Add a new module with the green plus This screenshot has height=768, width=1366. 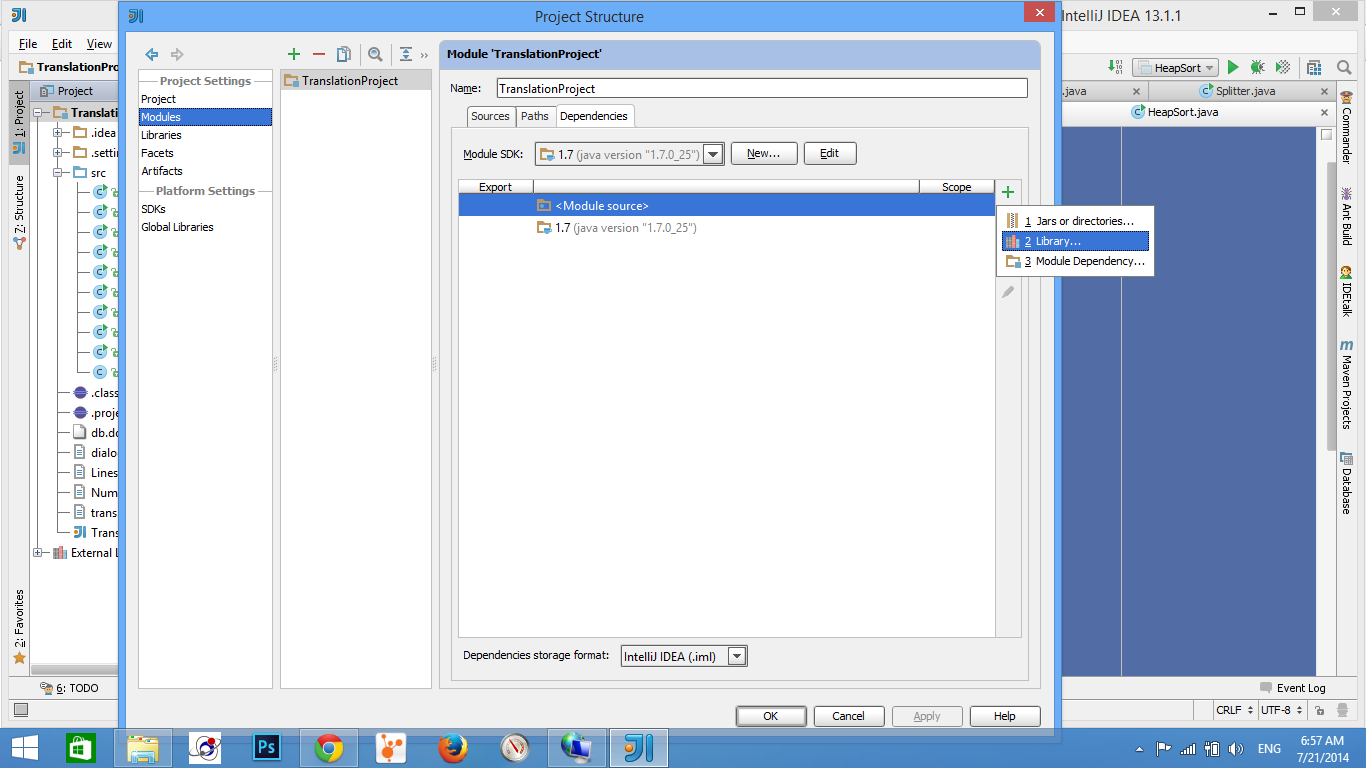(x=294, y=54)
